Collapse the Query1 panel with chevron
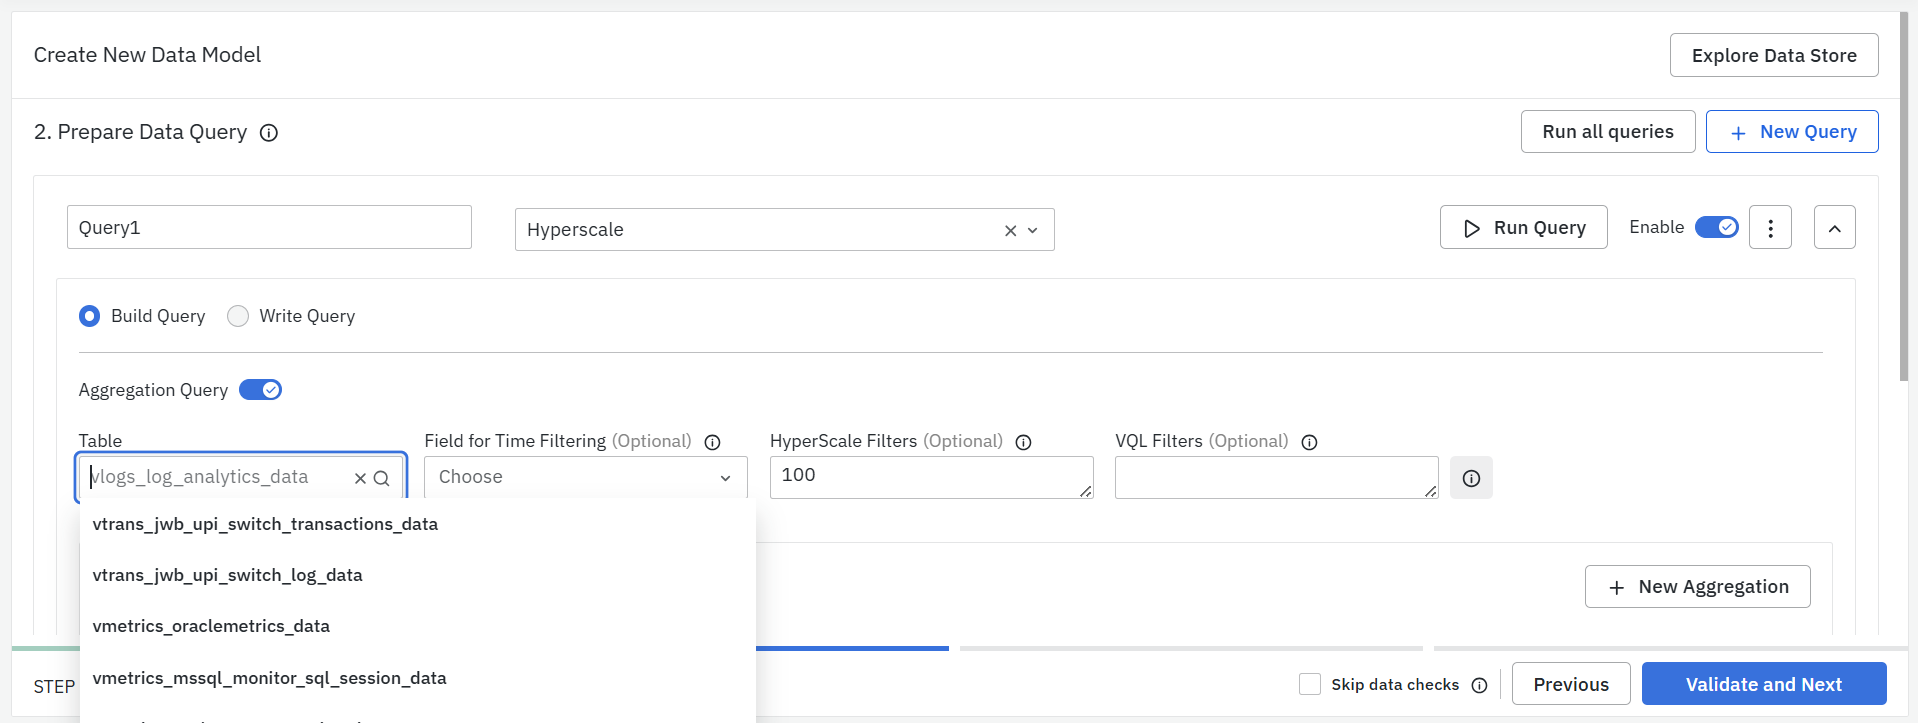The height and width of the screenshot is (723, 1918). tap(1834, 228)
